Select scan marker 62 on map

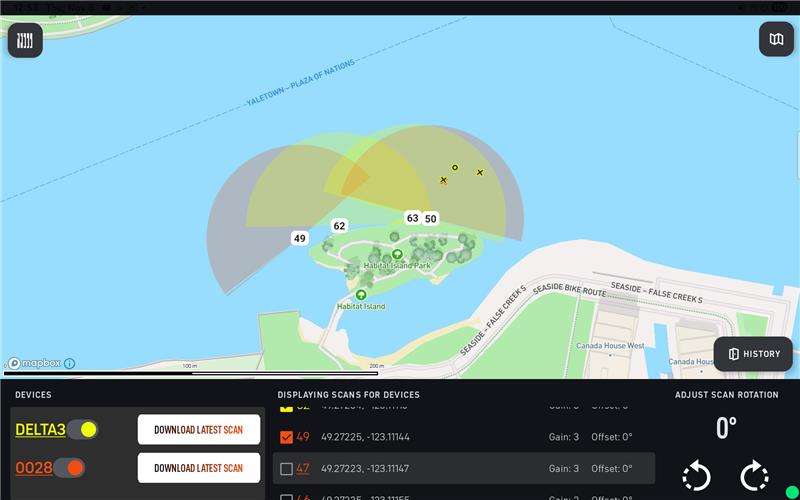[339, 226]
